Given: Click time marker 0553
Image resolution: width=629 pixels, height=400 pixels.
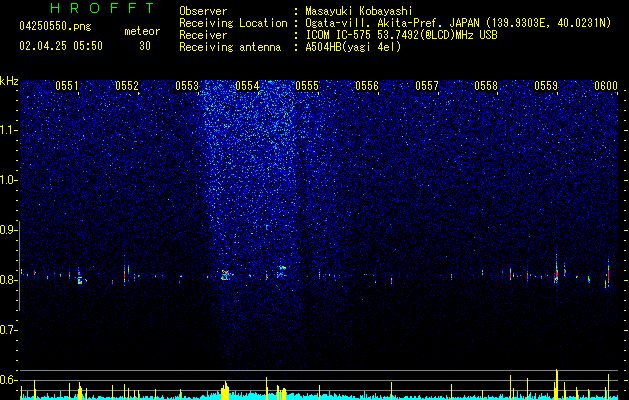Looking at the screenshot, I should 187,85.
